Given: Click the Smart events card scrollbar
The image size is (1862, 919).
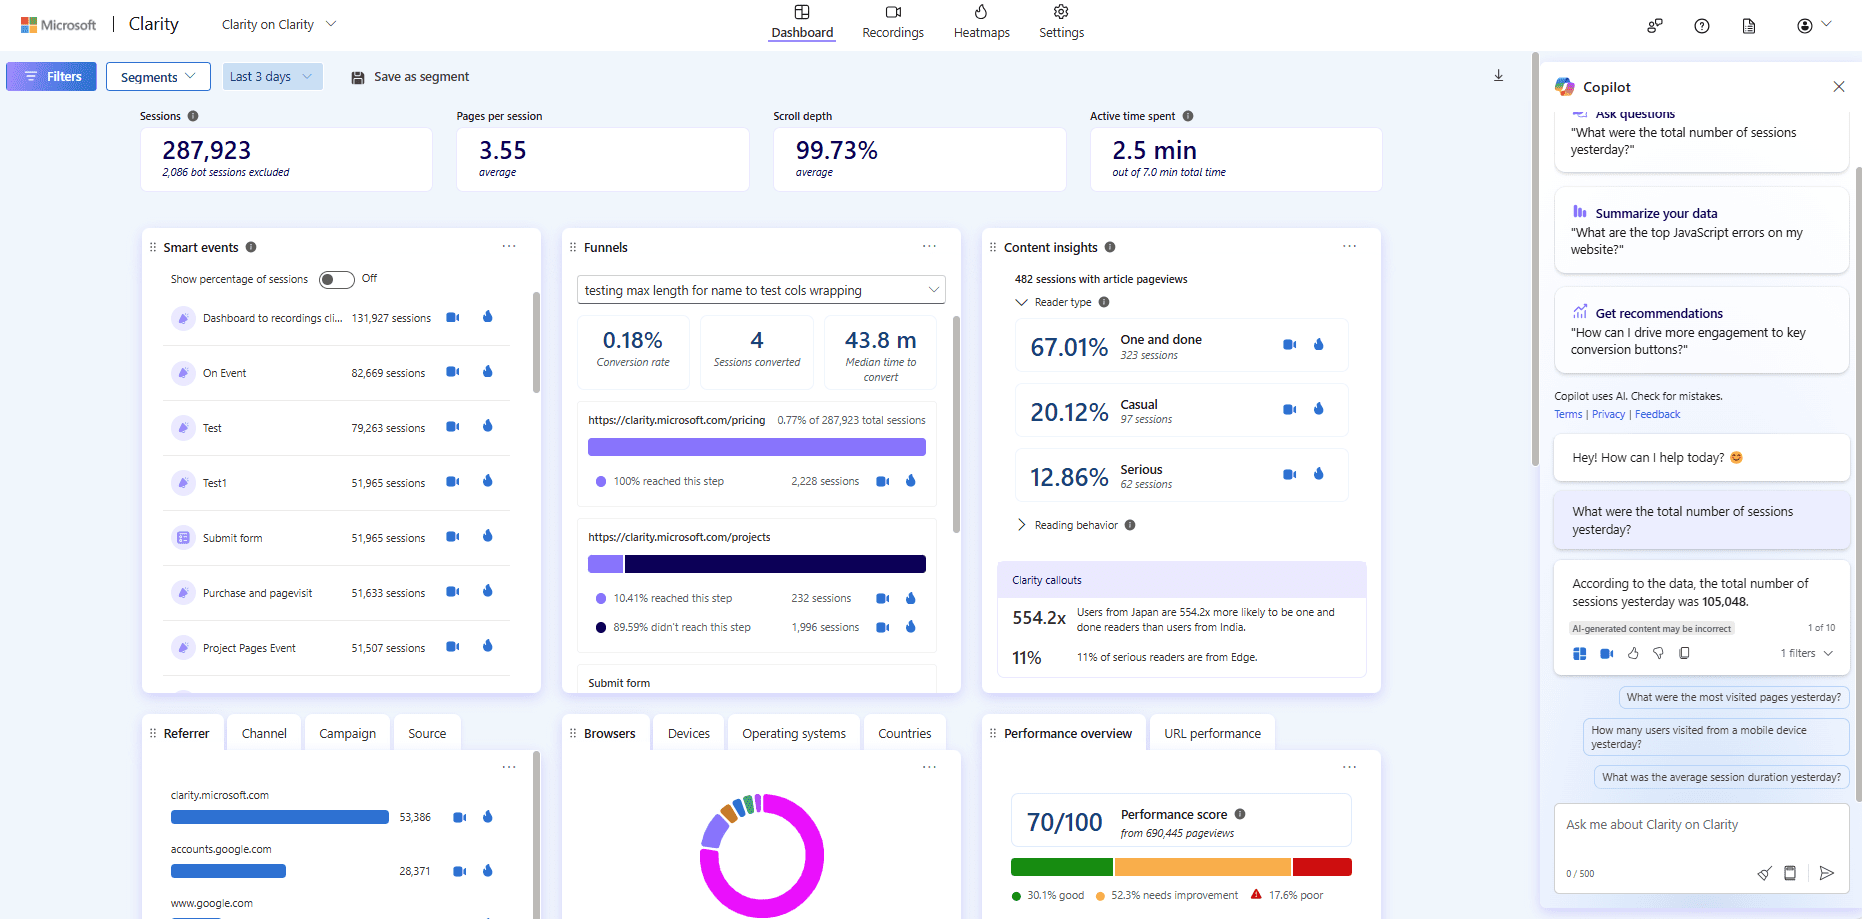Looking at the screenshot, I should pos(536,342).
